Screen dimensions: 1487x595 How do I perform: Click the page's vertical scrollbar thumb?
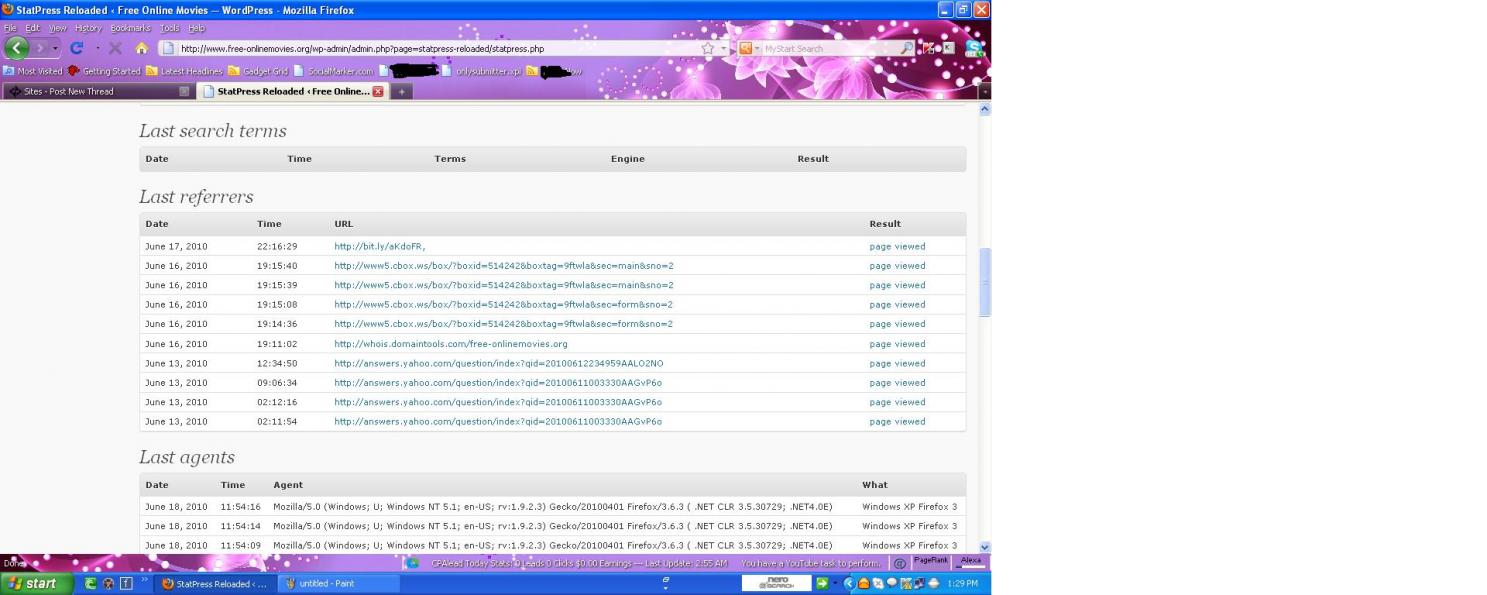pos(984,282)
